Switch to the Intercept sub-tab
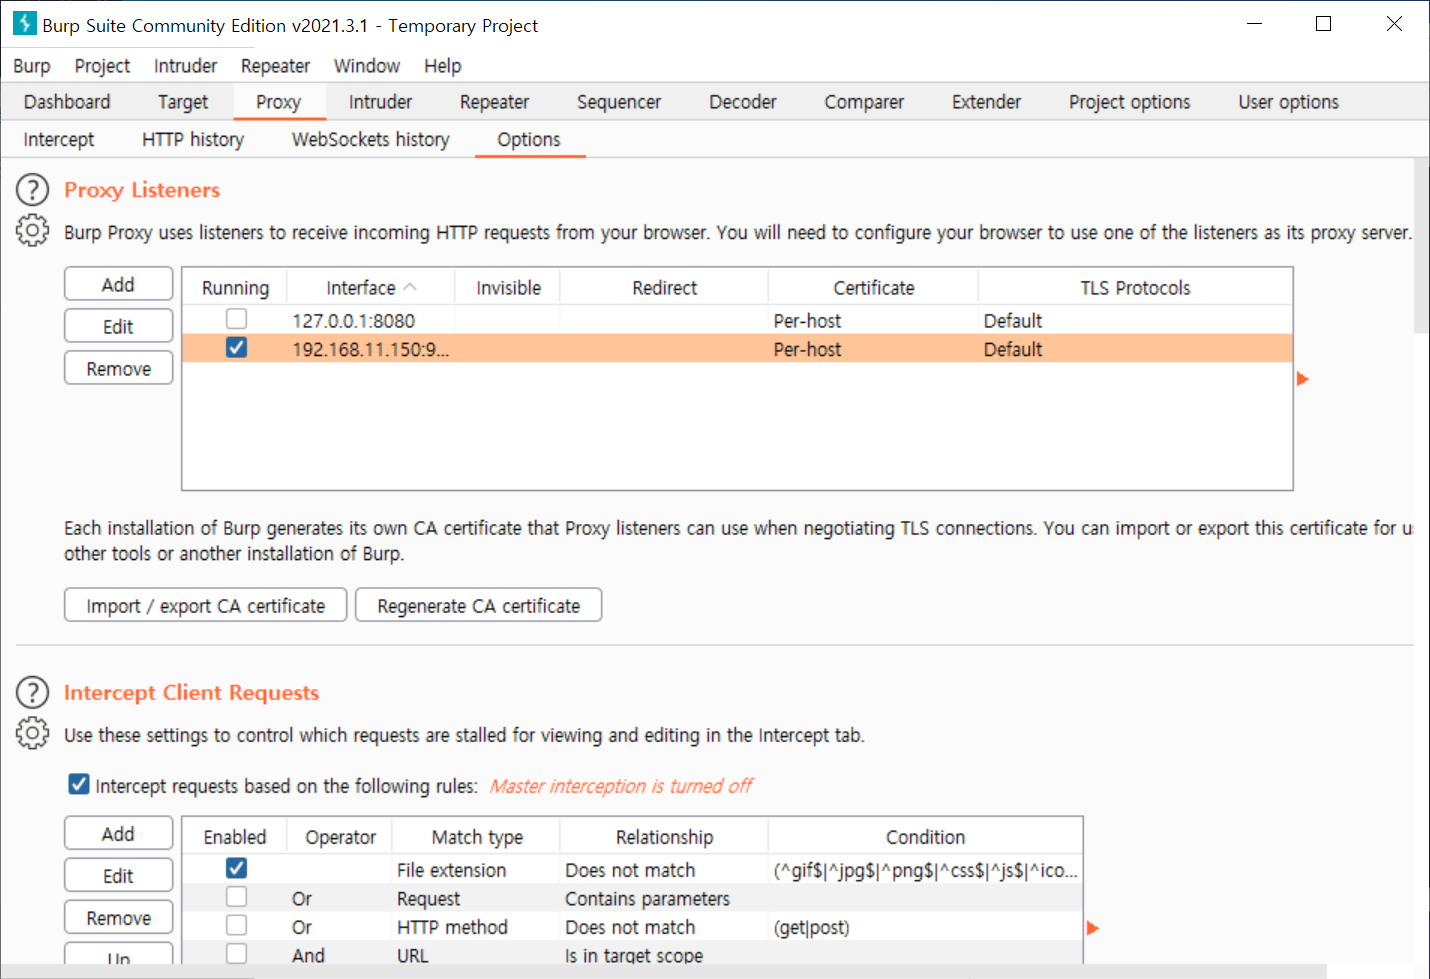The height and width of the screenshot is (979, 1430). (x=59, y=140)
